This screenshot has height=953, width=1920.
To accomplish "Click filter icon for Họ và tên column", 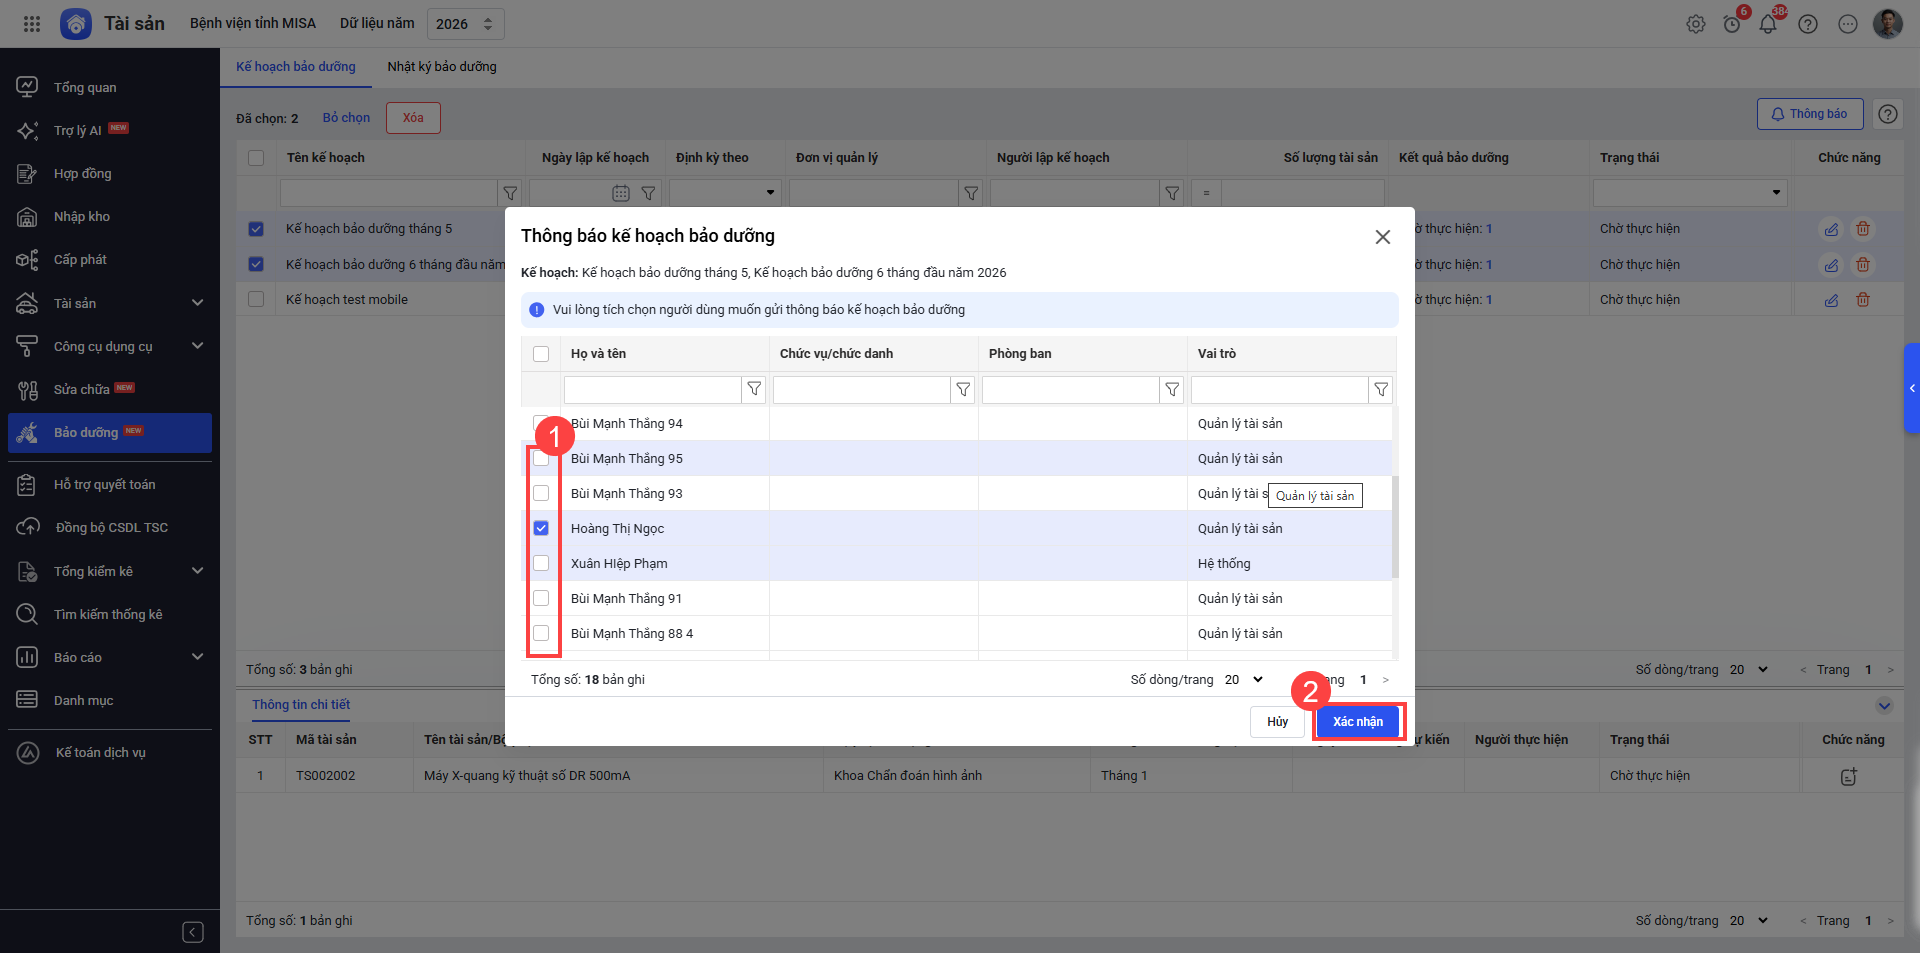I will (754, 389).
